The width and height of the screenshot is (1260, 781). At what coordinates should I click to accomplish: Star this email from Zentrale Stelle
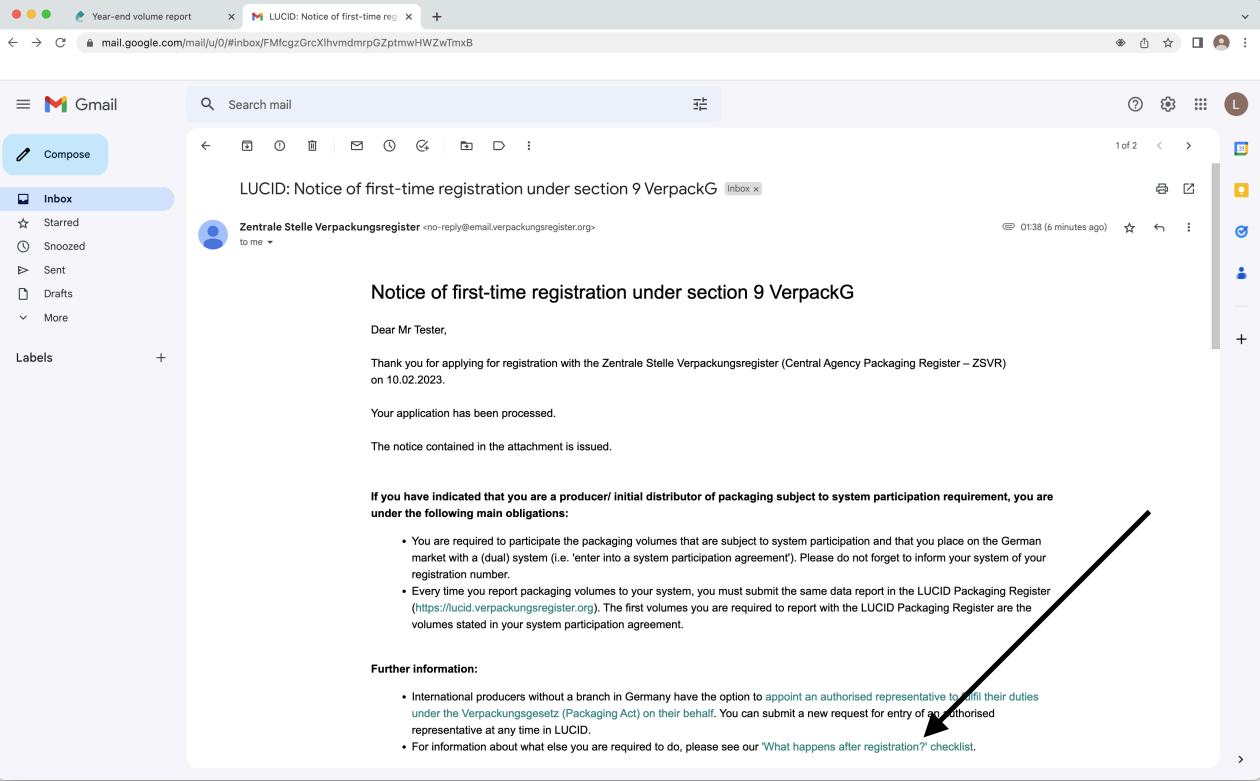(x=1129, y=228)
